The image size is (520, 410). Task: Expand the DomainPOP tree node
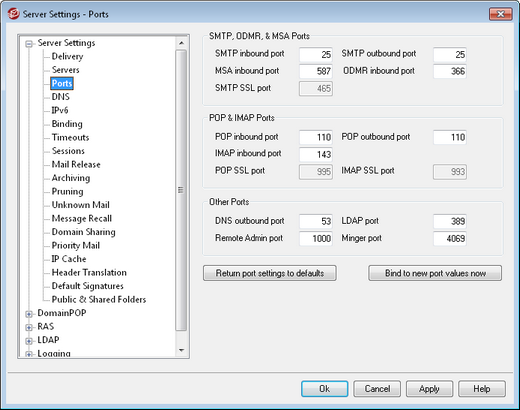(x=29, y=314)
